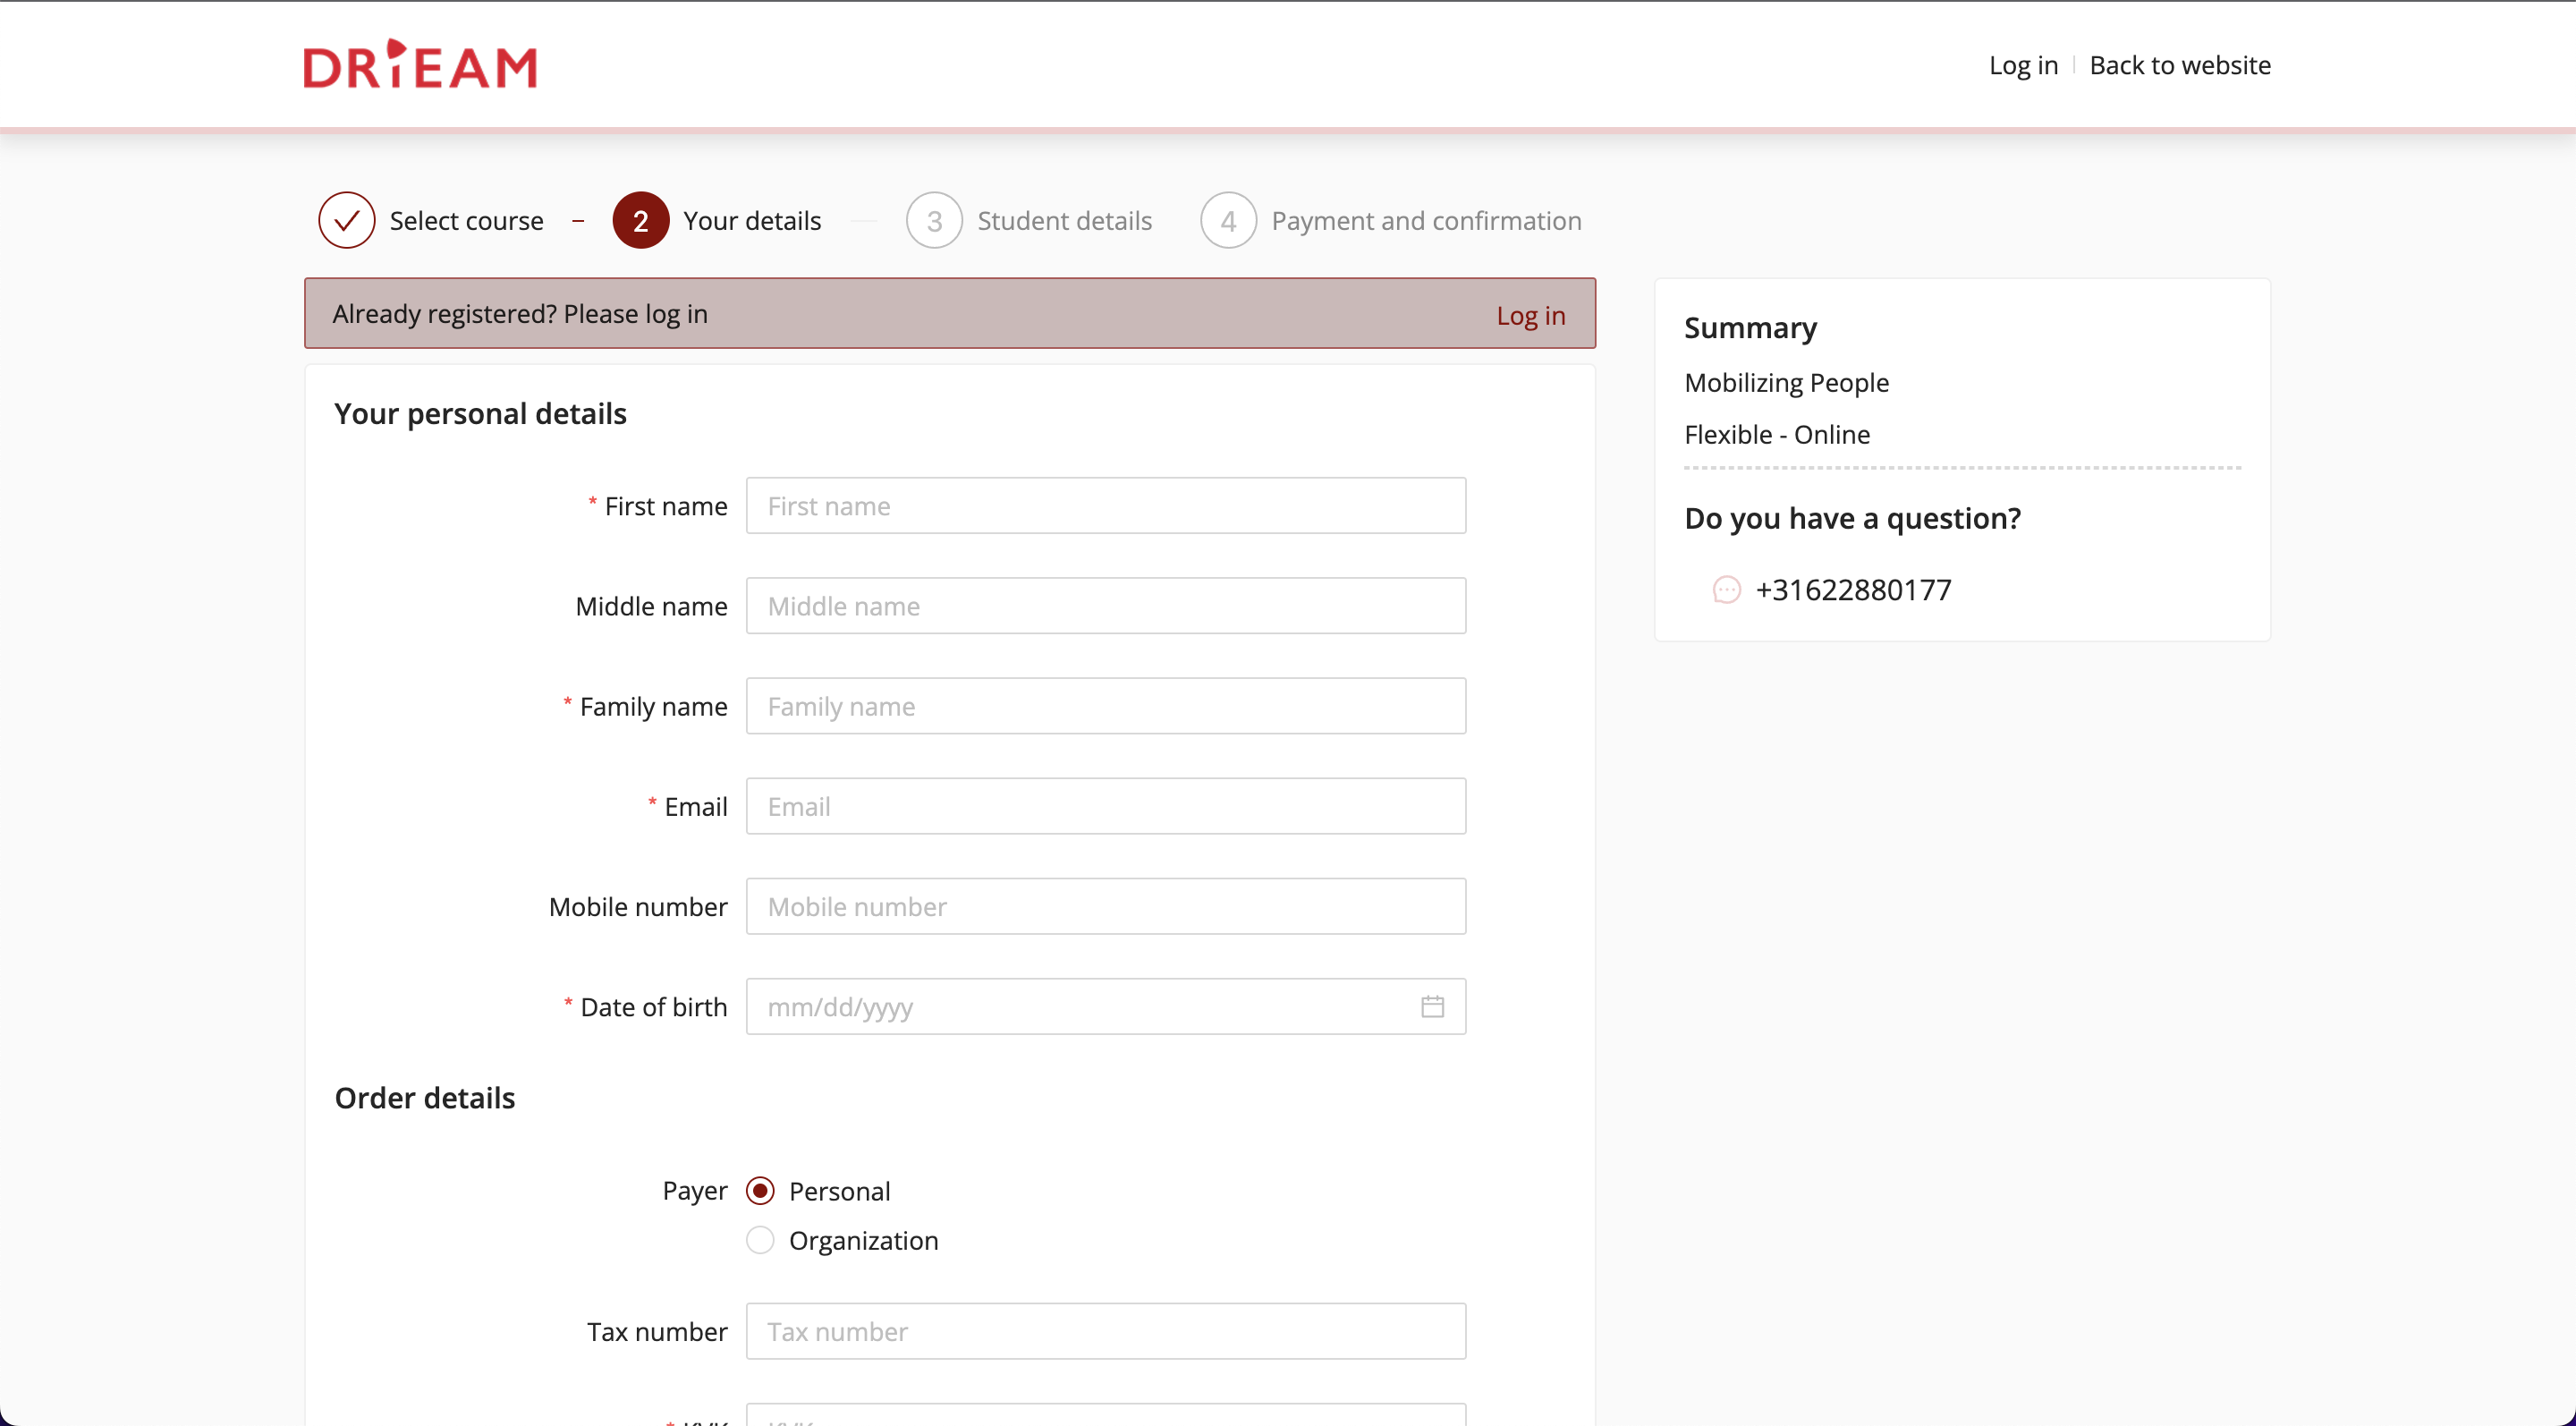Click the step 4 circle icon
Image resolution: width=2576 pixels, height=1426 pixels.
point(1228,220)
